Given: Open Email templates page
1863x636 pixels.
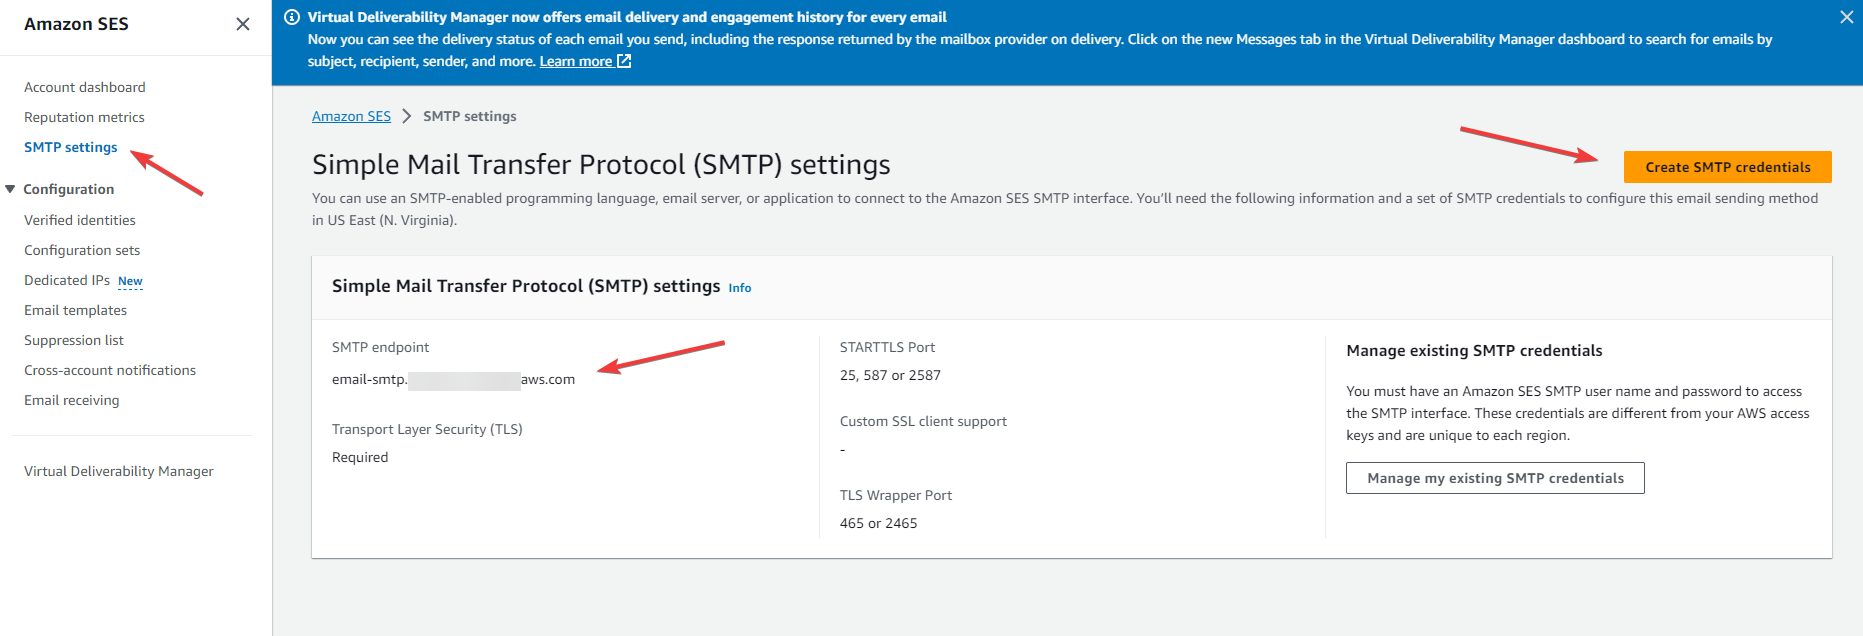Looking at the screenshot, I should pos(75,310).
